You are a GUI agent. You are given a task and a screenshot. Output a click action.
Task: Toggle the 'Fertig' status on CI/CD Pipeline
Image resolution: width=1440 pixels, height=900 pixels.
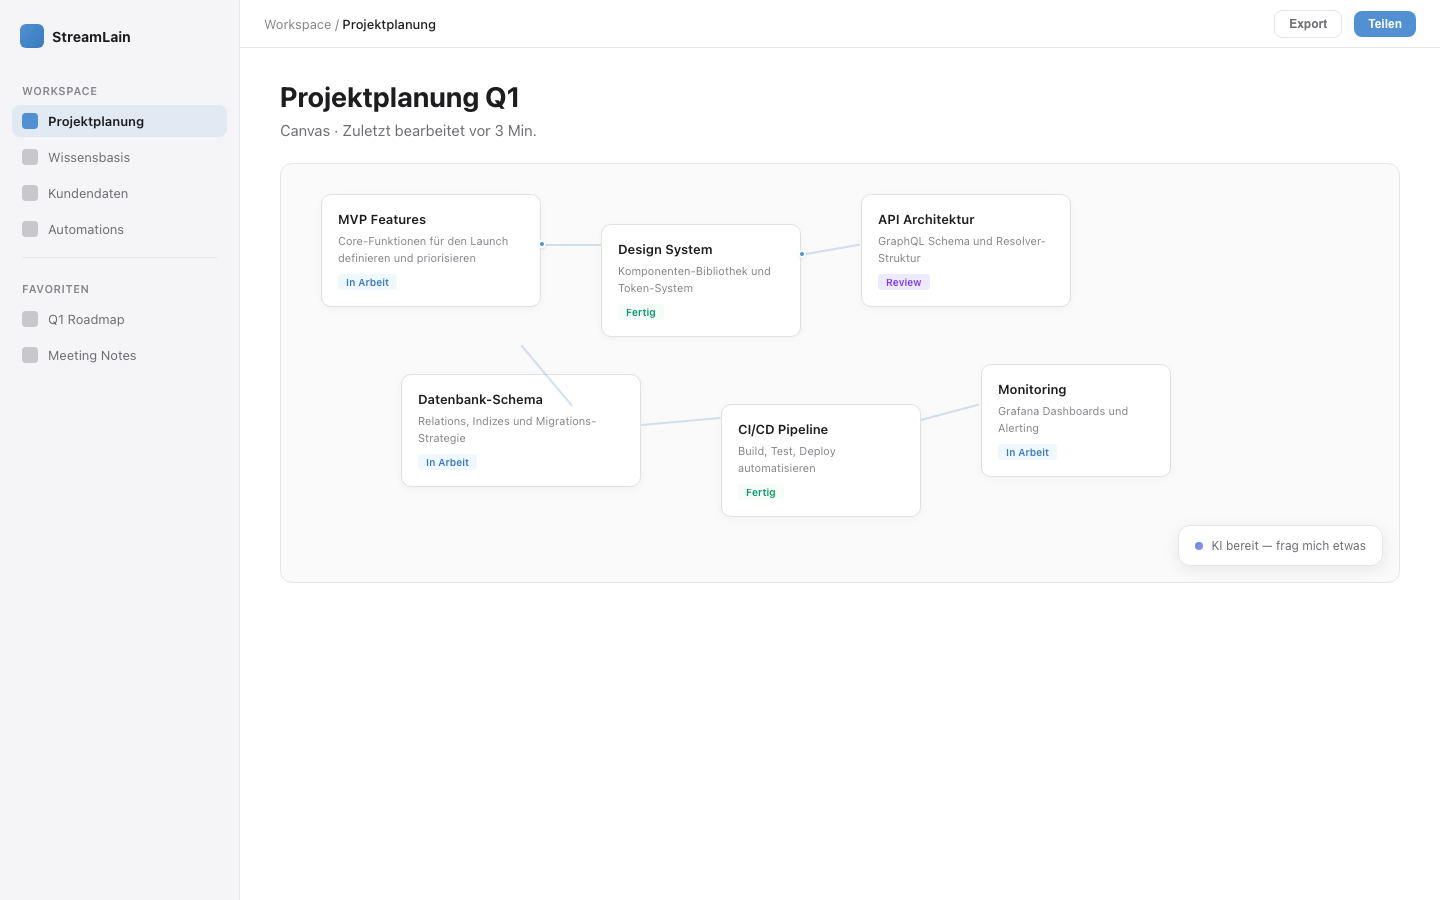coord(760,492)
